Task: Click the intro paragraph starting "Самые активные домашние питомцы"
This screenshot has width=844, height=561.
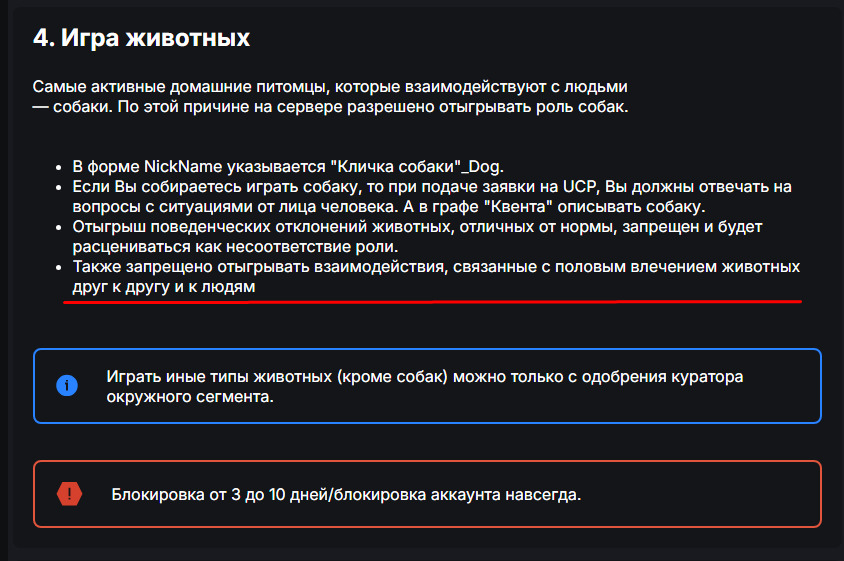Action: 330,97
